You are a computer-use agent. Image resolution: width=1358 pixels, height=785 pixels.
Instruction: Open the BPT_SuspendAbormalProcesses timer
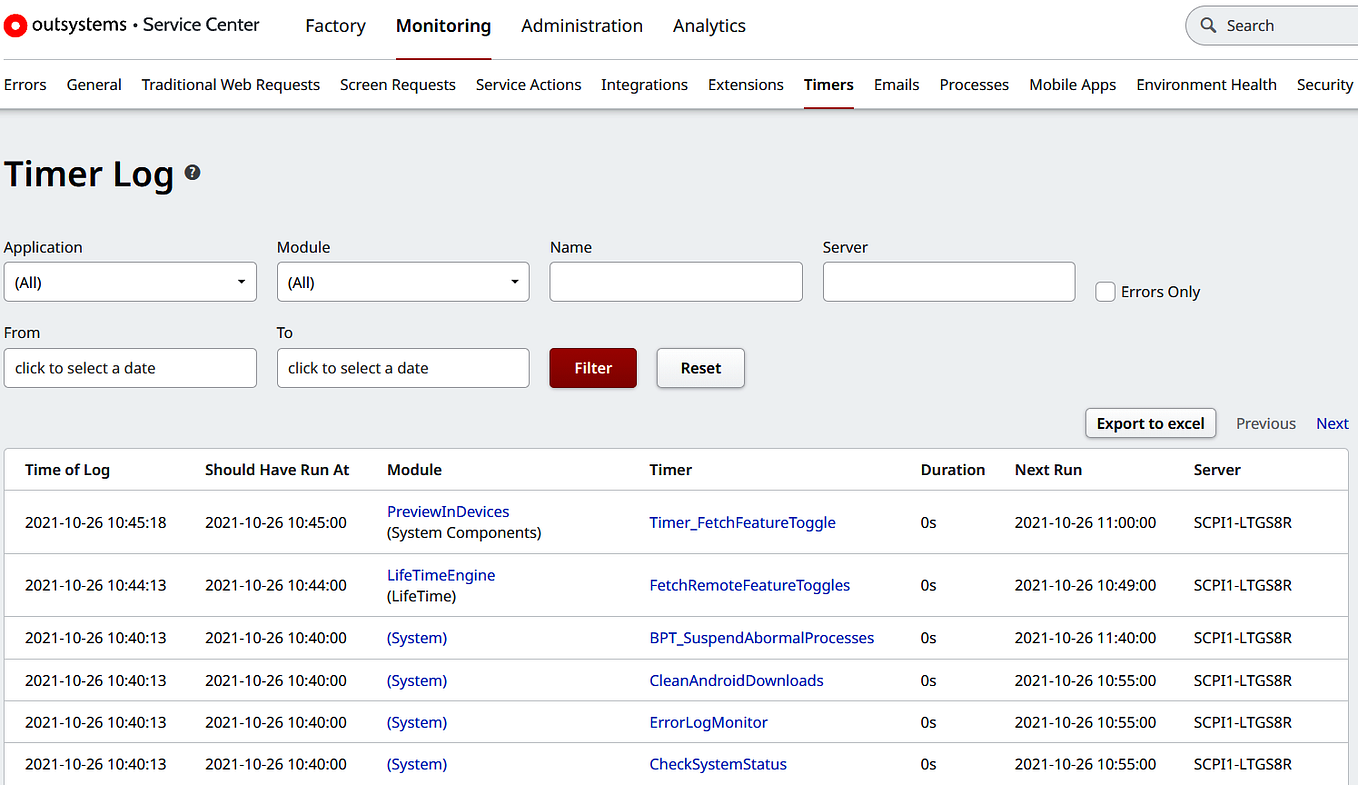point(761,637)
